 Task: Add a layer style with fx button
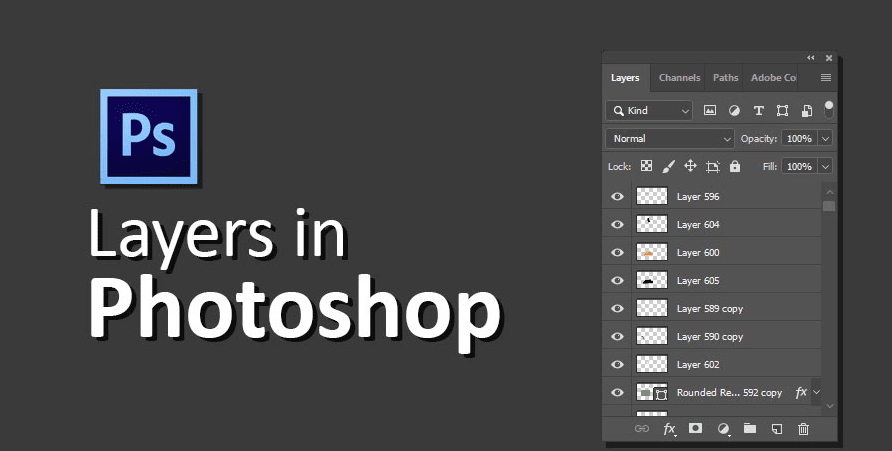click(x=670, y=429)
